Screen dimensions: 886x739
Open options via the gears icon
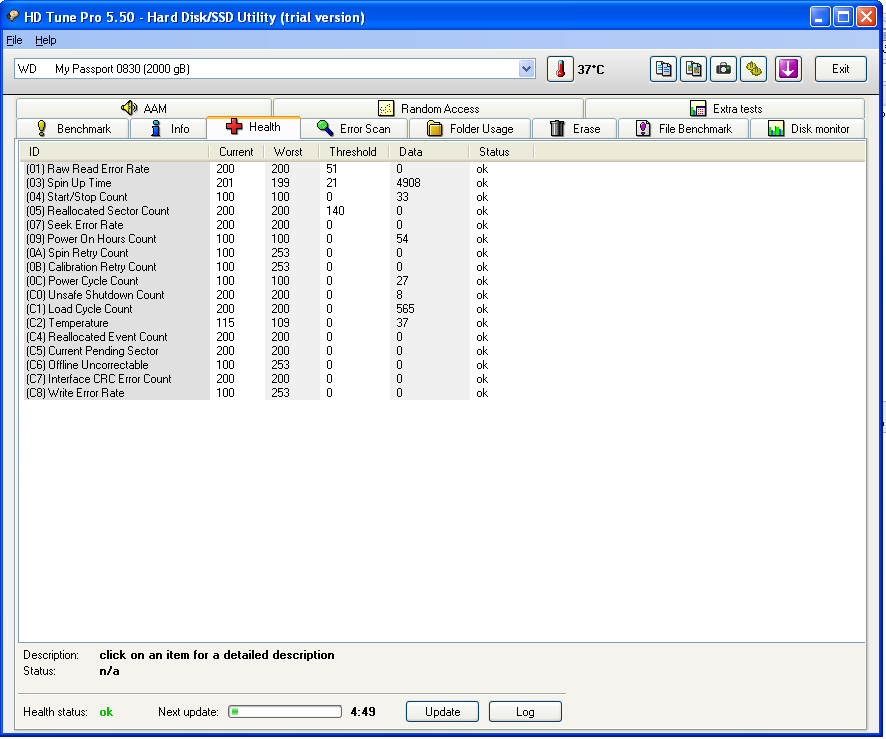click(x=753, y=69)
